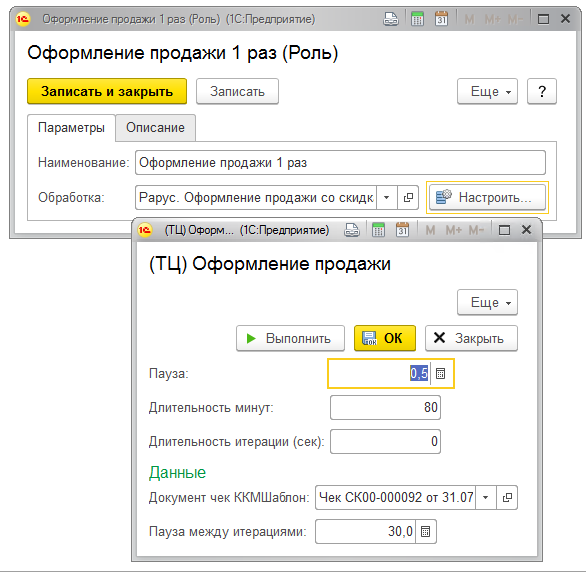Close the Оформление продажи 1 раз (Роль) window

[565, 18]
